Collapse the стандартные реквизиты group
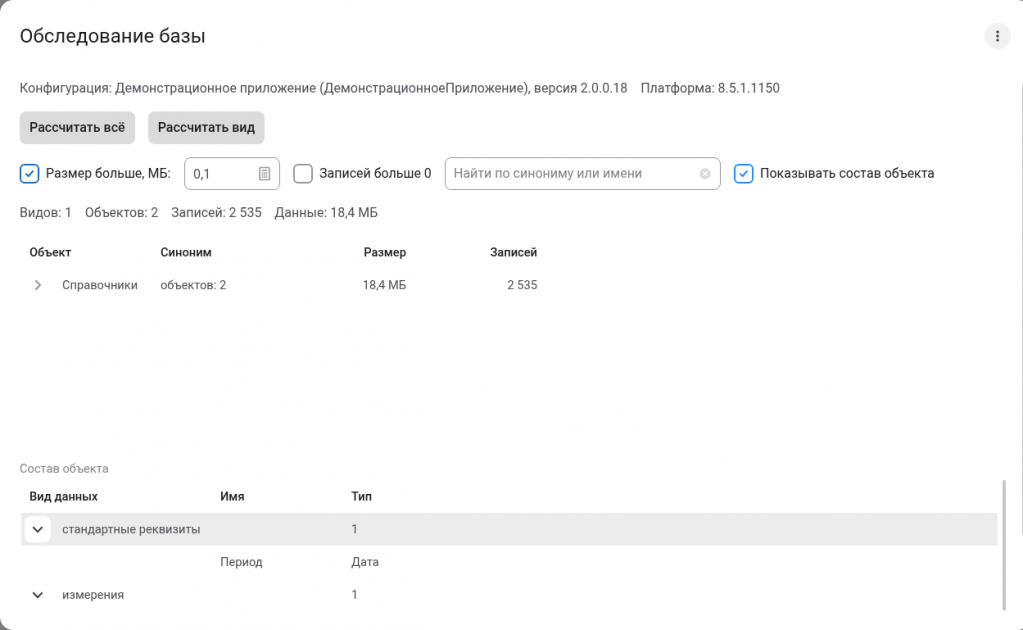This screenshot has height=630, width=1023. tap(37, 529)
